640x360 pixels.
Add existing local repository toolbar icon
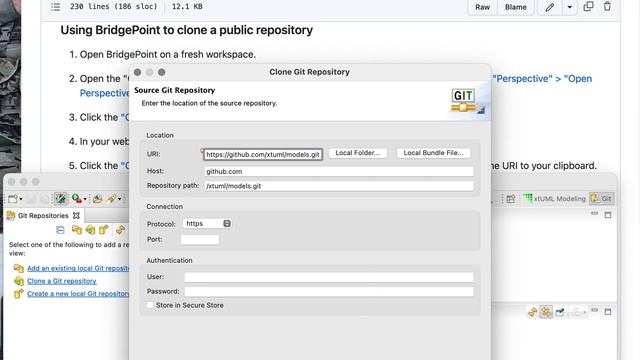click(77, 230)
